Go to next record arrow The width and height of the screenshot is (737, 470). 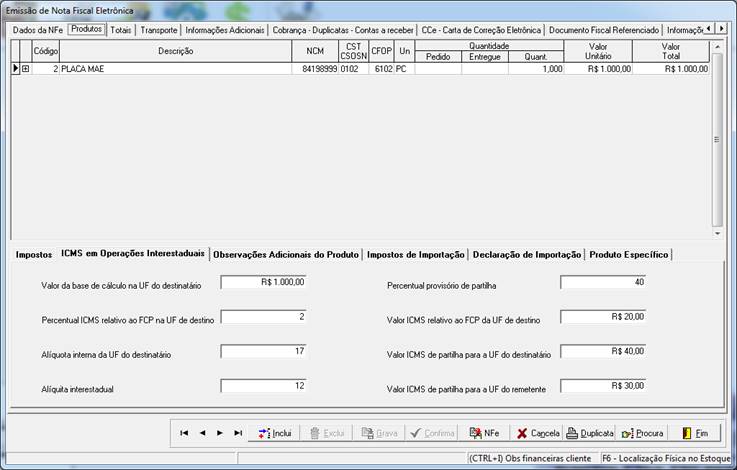tap(220, 433)
